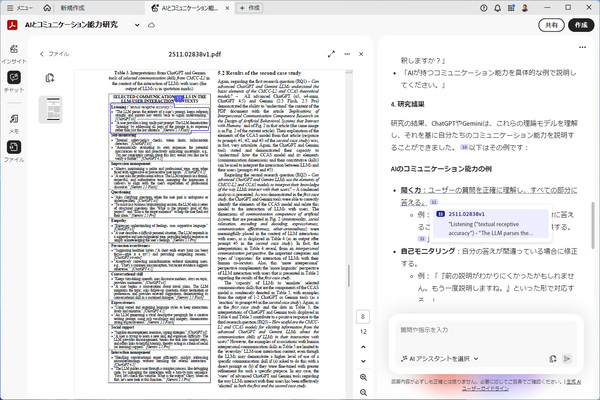The height and width of the screenshot is (400, 600).
Task: Click the send message arrow button
Action: point(567,358)
